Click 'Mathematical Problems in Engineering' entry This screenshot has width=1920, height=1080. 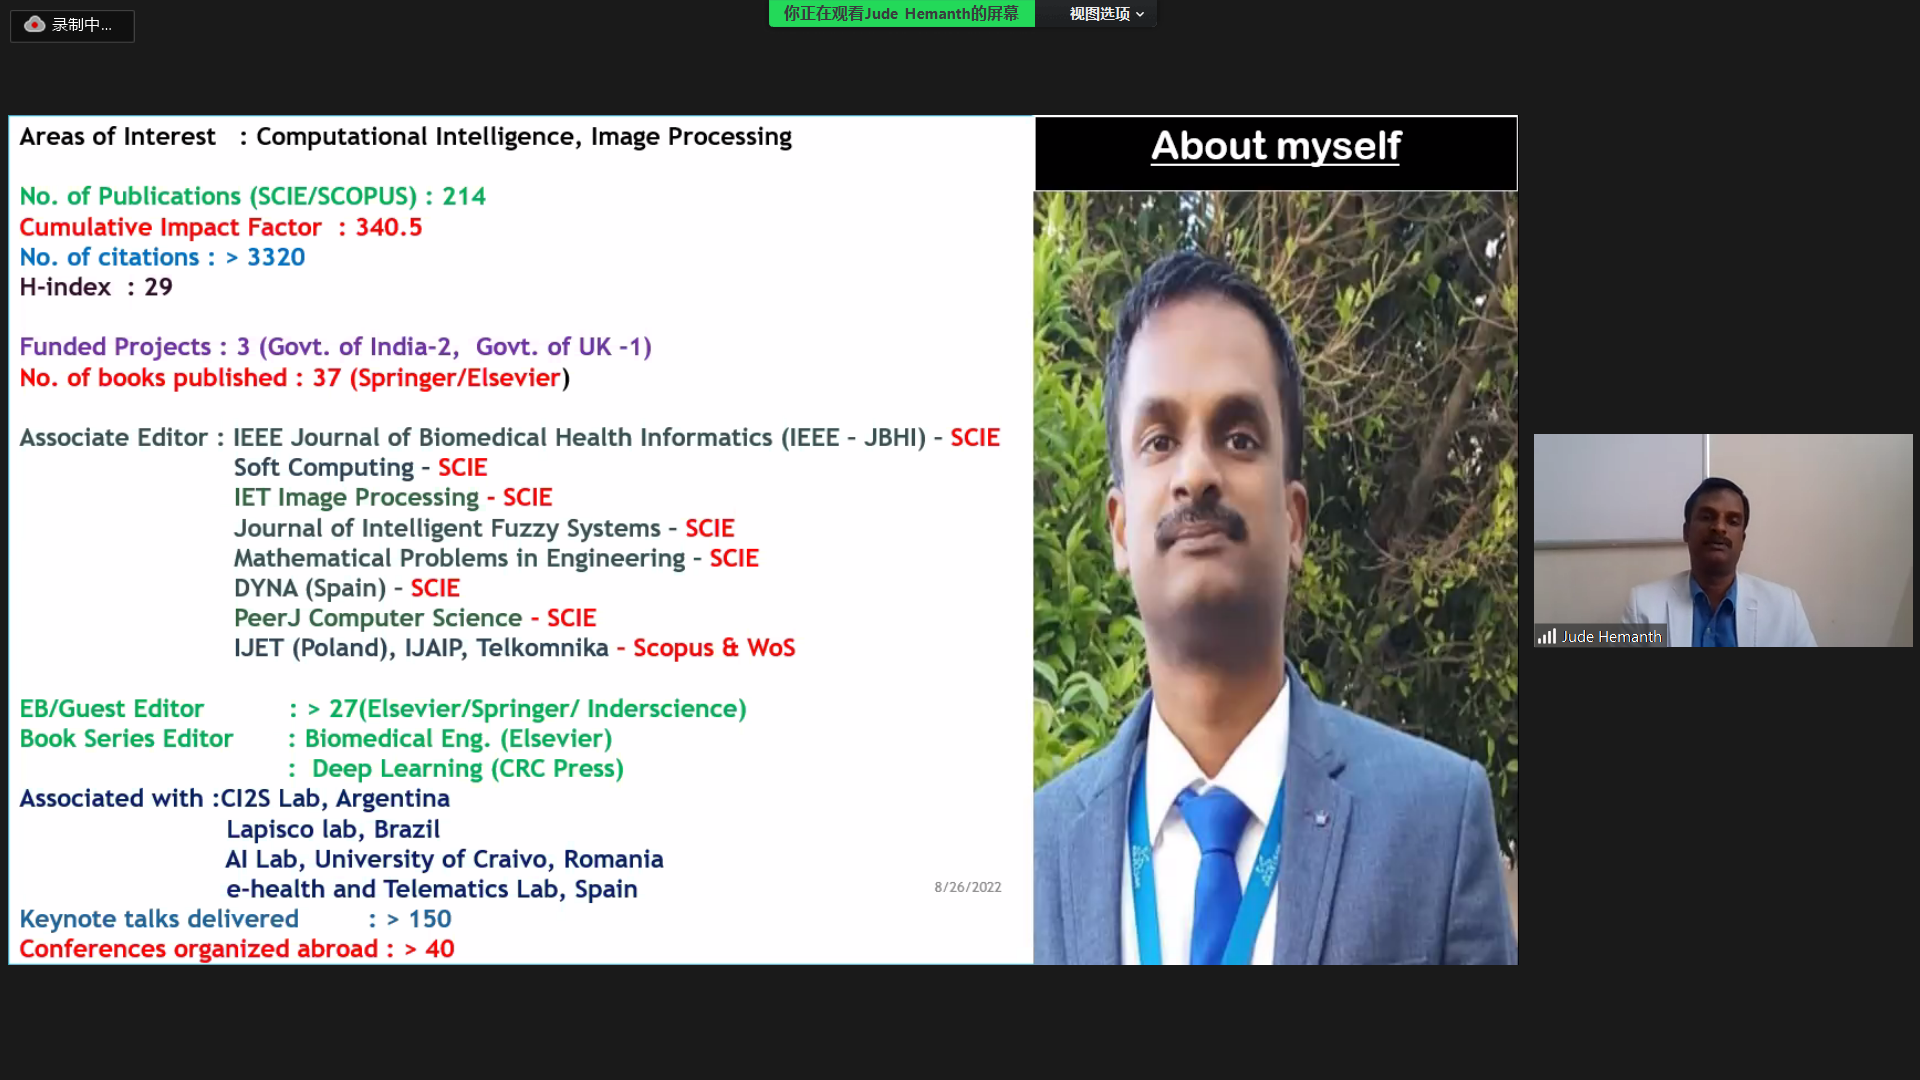coord(496,558)
